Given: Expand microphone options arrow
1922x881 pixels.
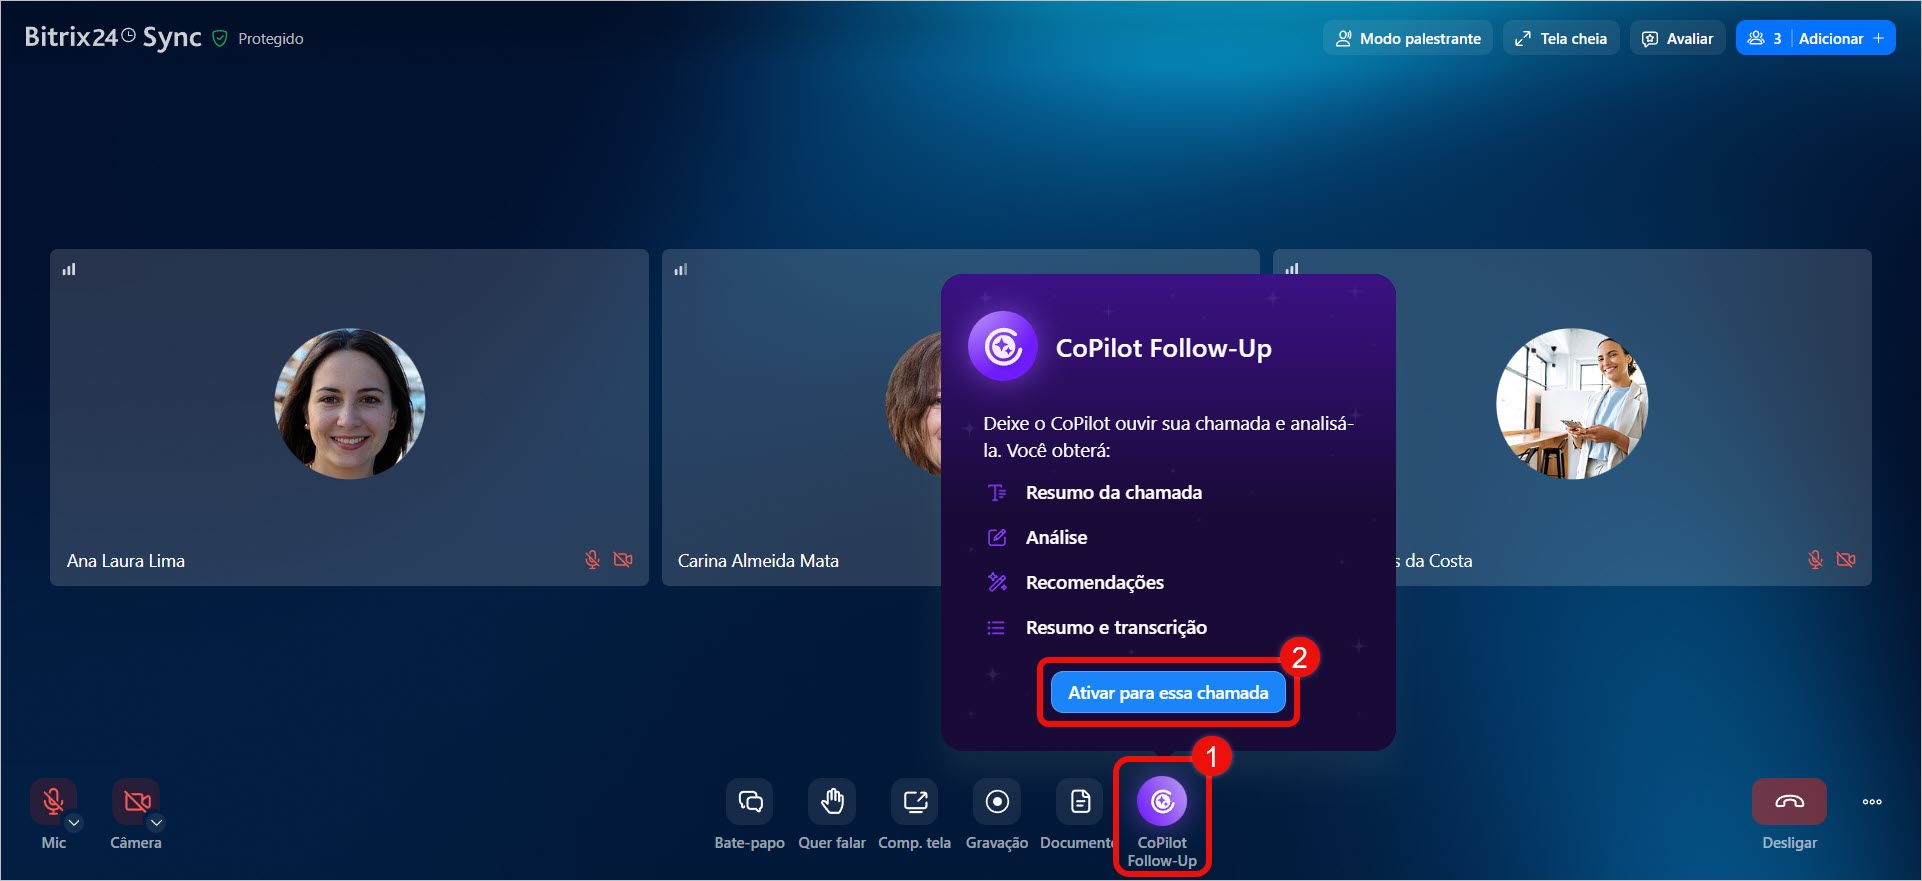Looking at the screenshot, I should [74, 823].
